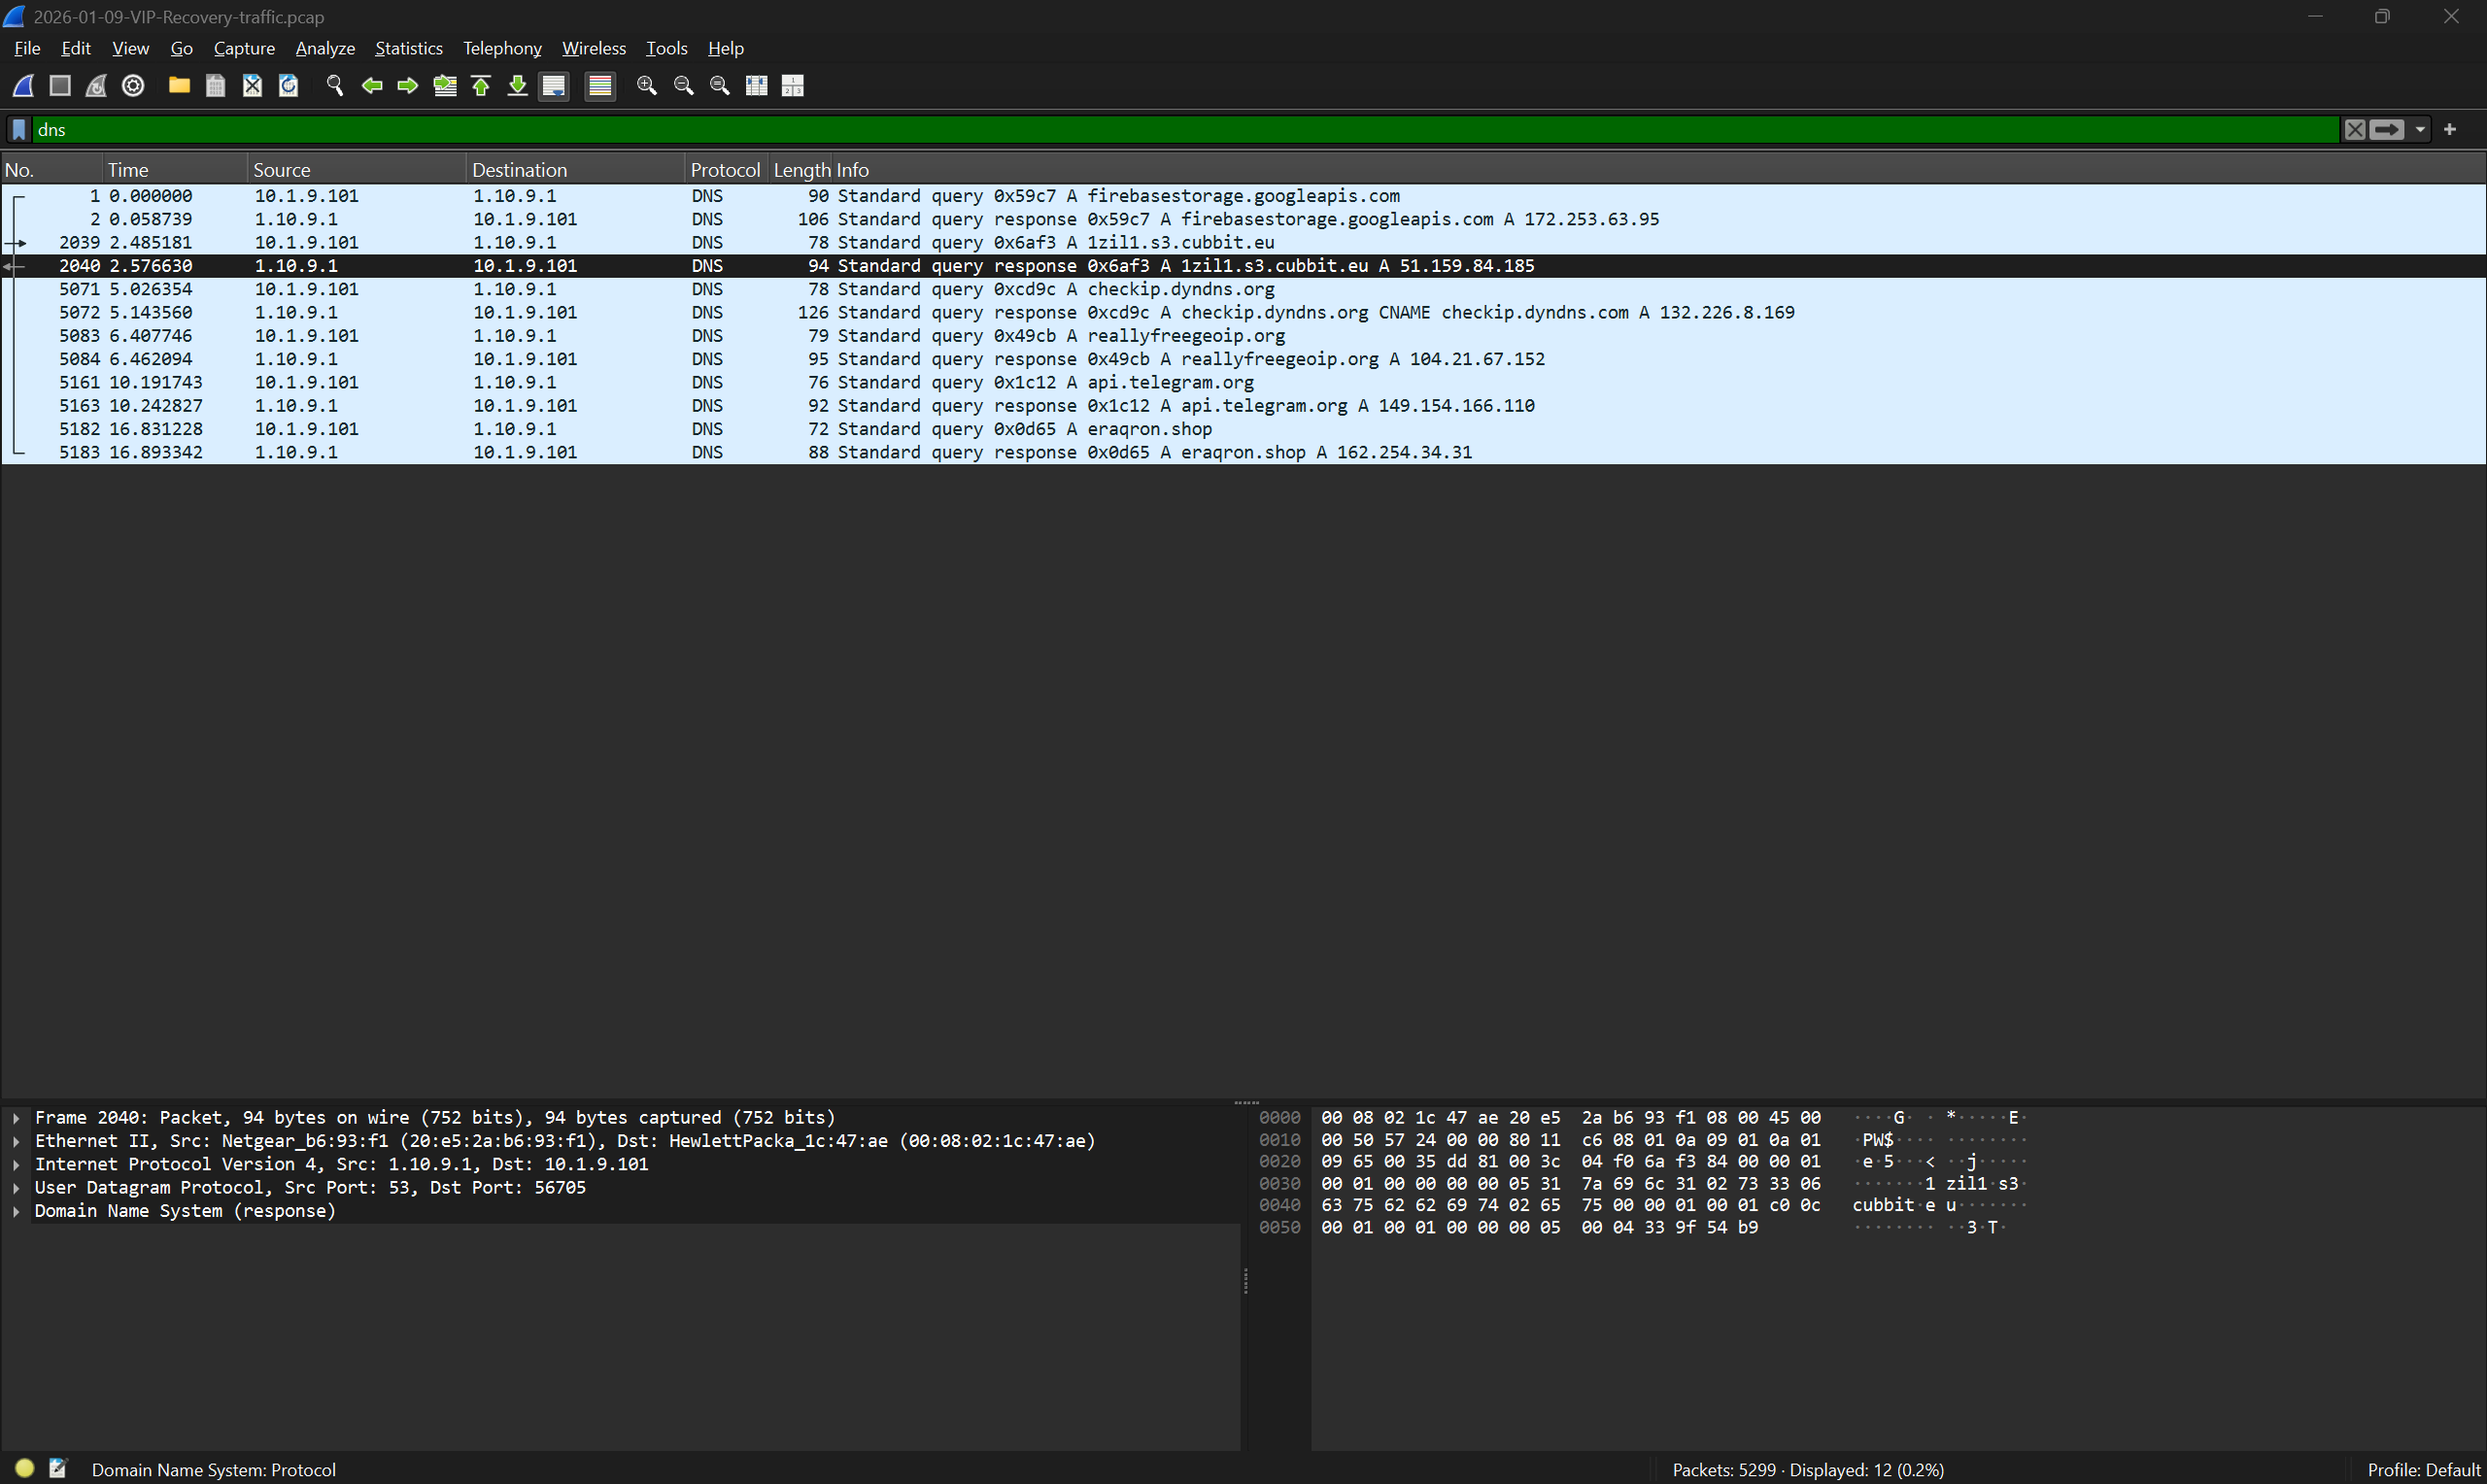The image size is (2487, 1484).
Task: Reload this capture file icon
Action: click(288, 86)
